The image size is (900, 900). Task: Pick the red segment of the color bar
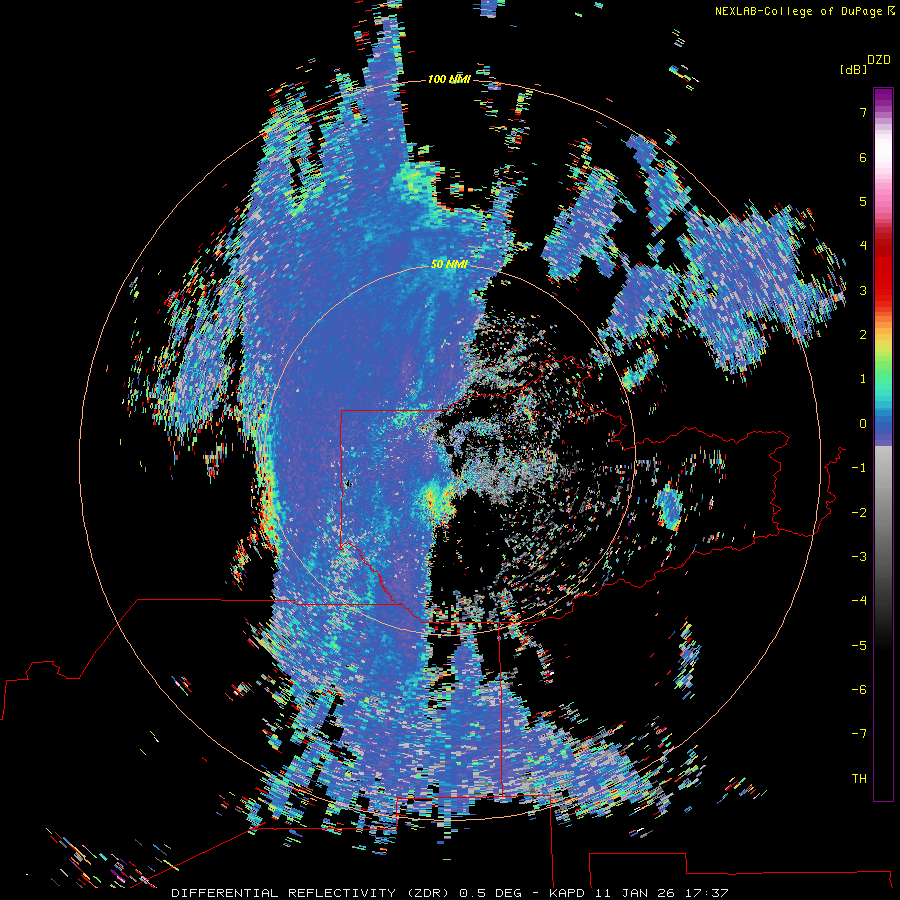(883, 270)
